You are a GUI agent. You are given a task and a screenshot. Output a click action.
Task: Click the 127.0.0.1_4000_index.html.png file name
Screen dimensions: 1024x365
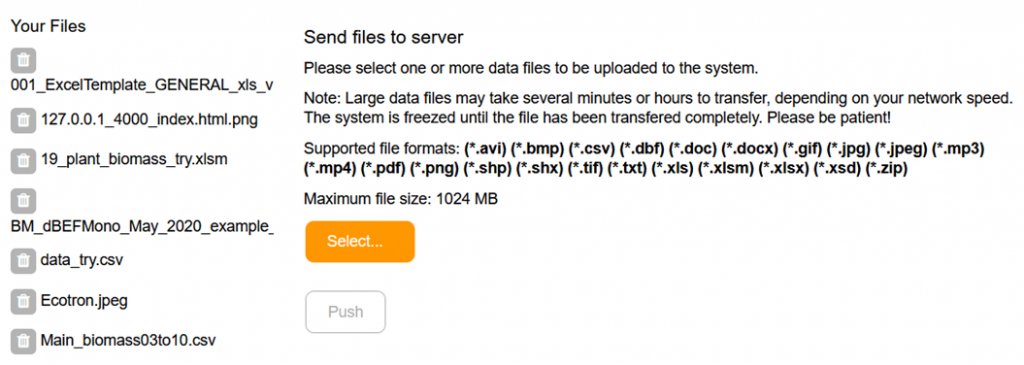149,120
